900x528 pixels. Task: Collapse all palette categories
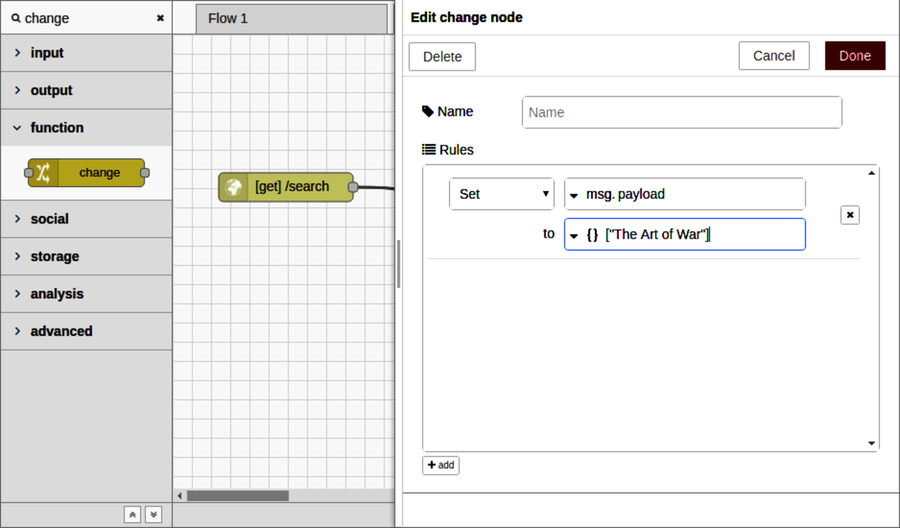pos(132,515)
